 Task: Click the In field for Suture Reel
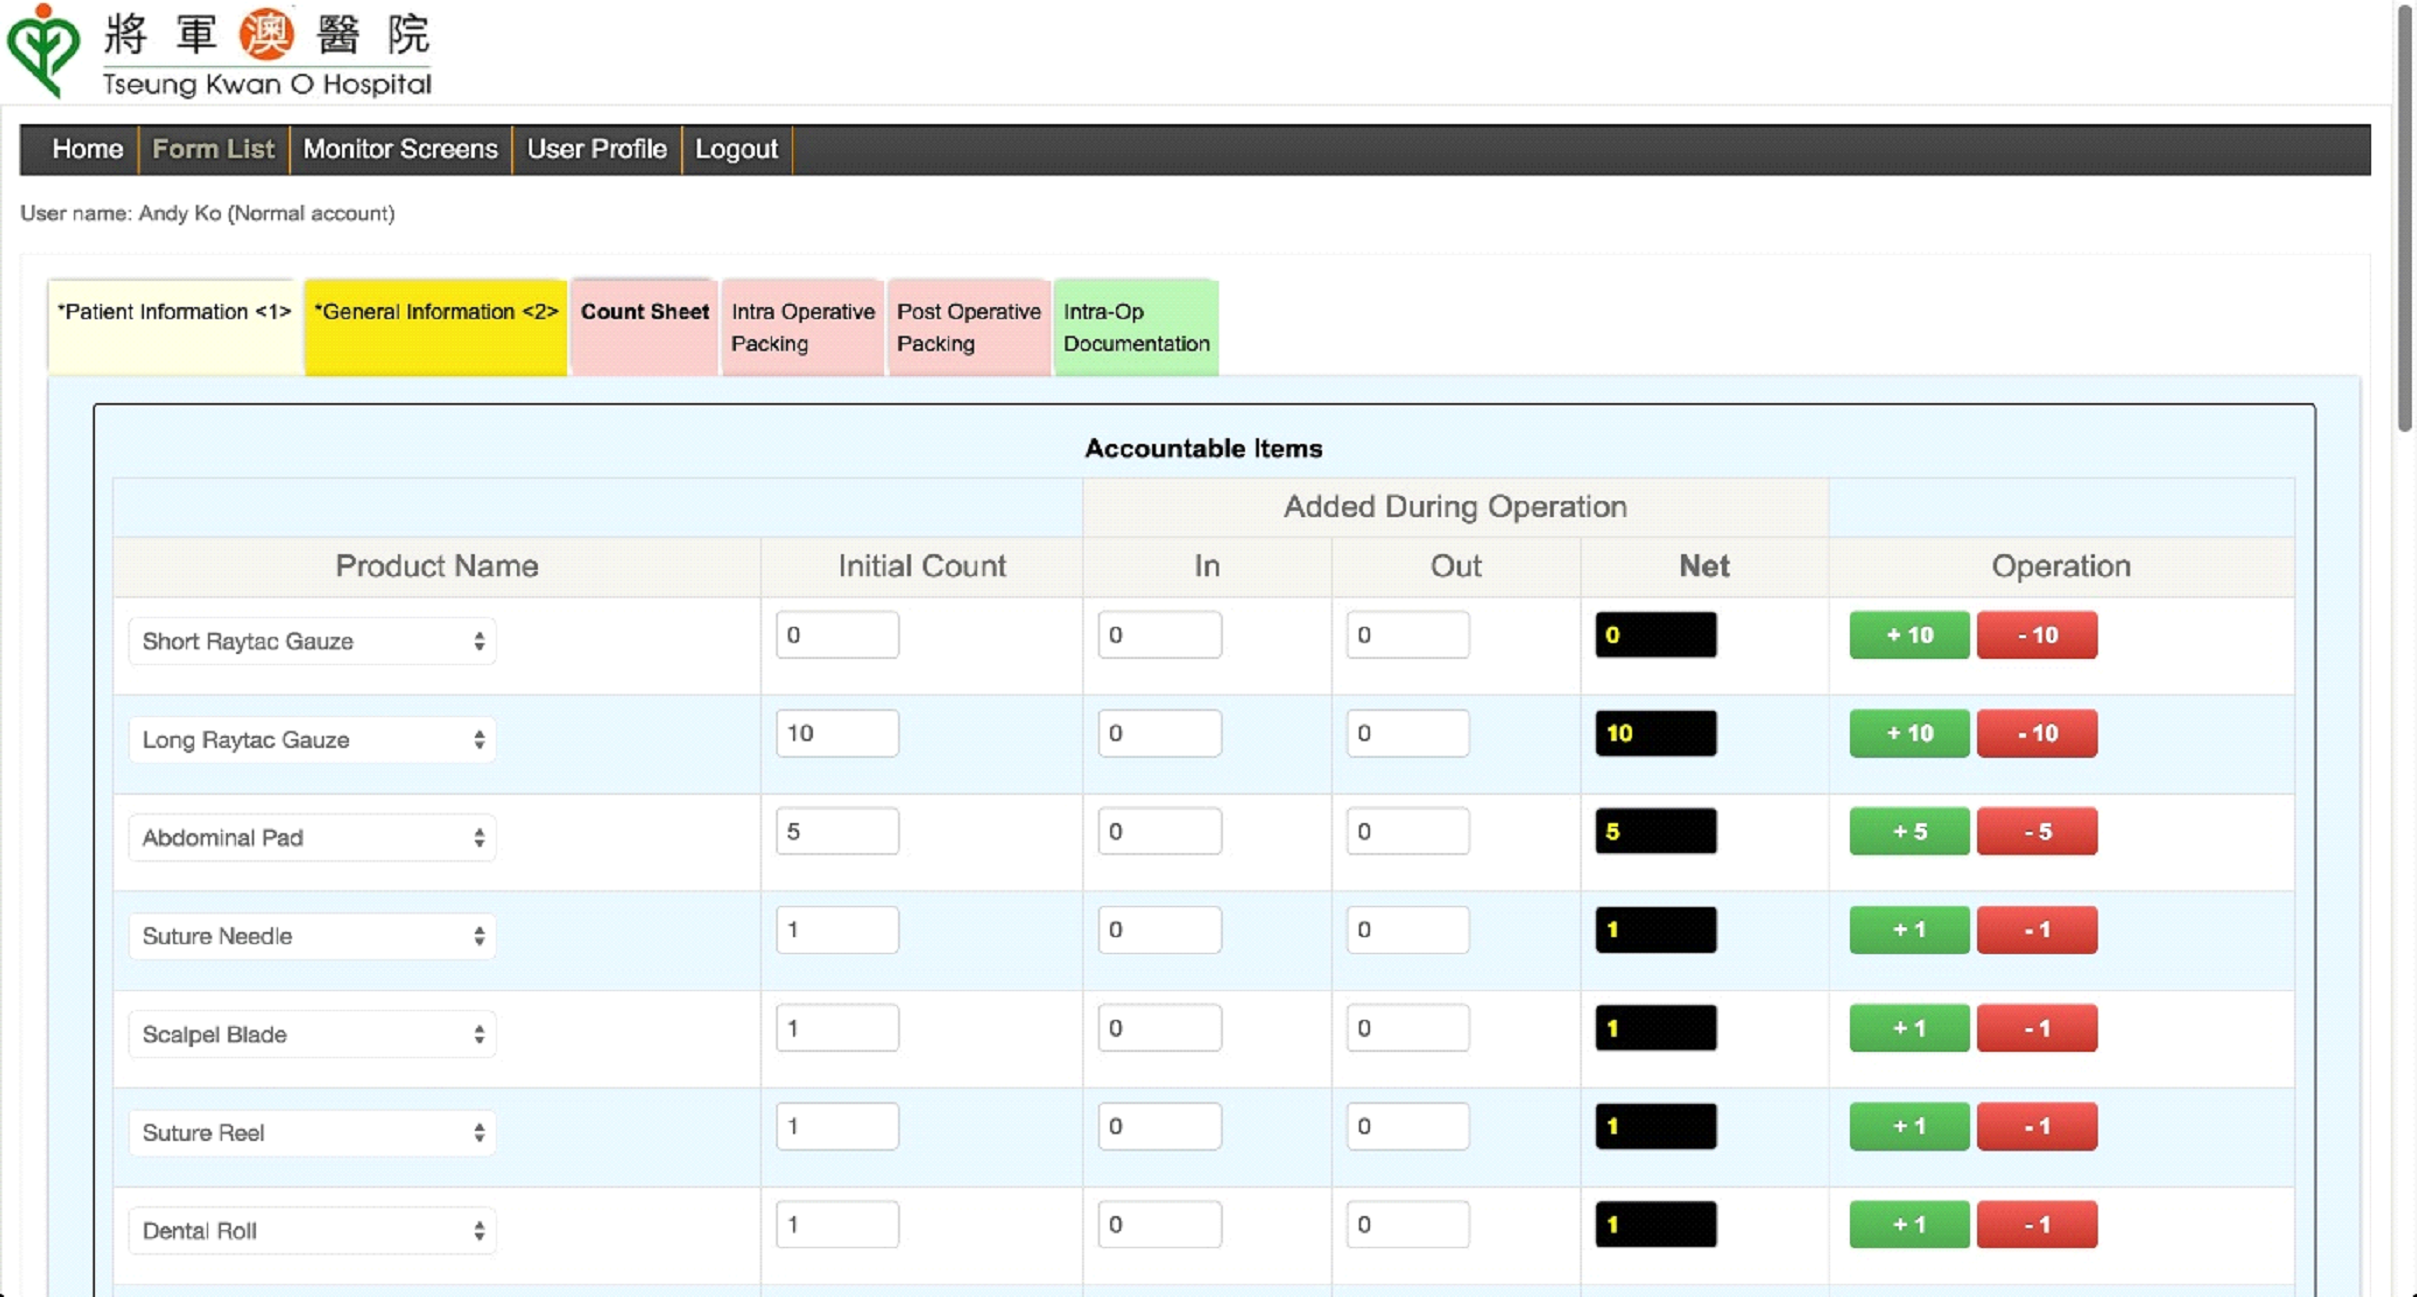[1159, 1126]
